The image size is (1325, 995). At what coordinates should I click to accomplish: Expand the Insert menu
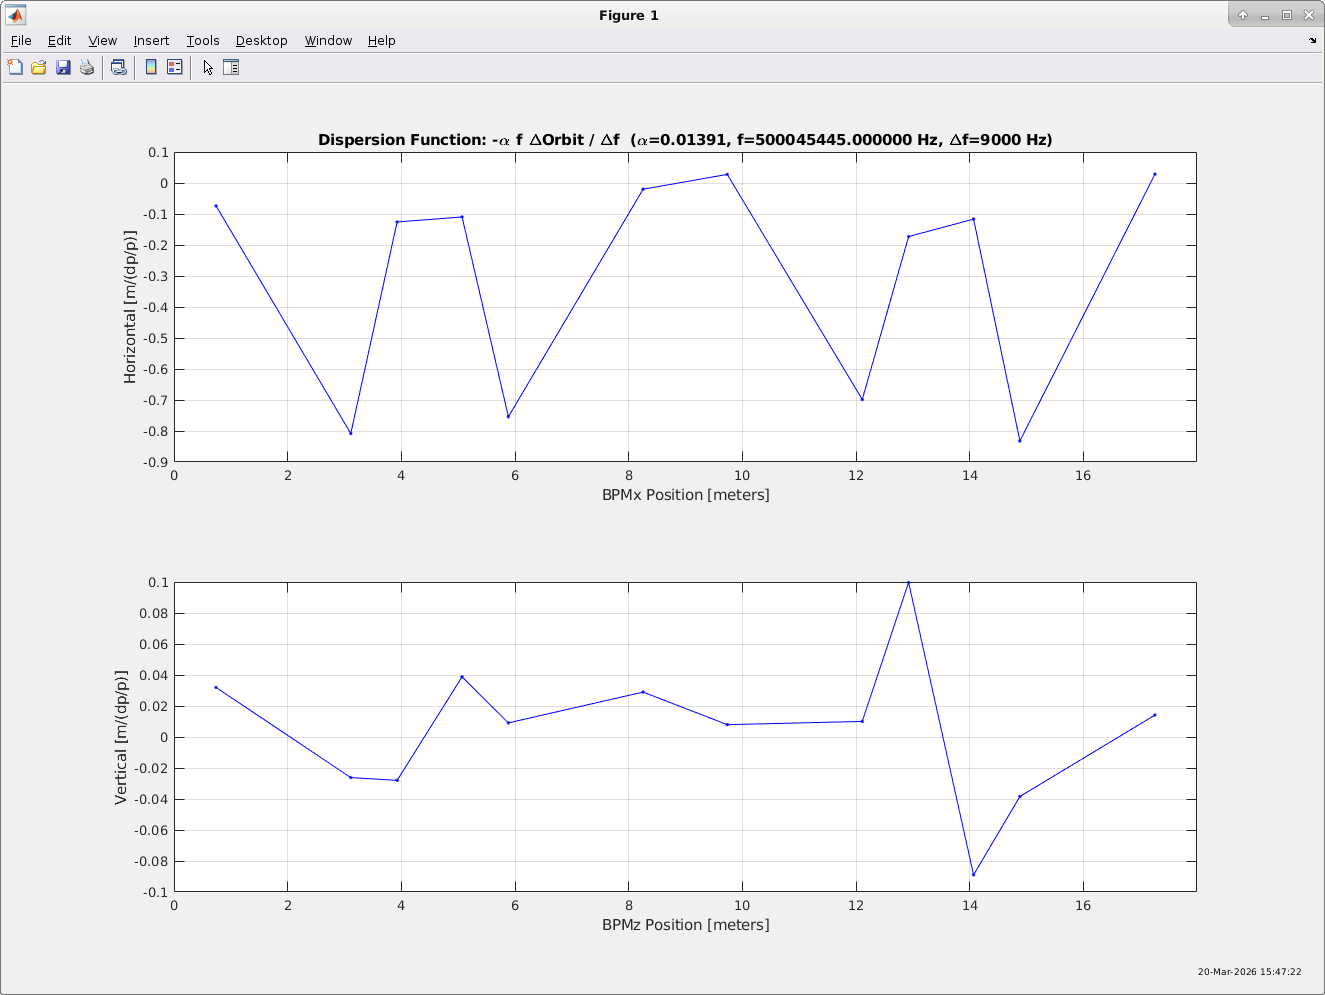pos(151,41)
